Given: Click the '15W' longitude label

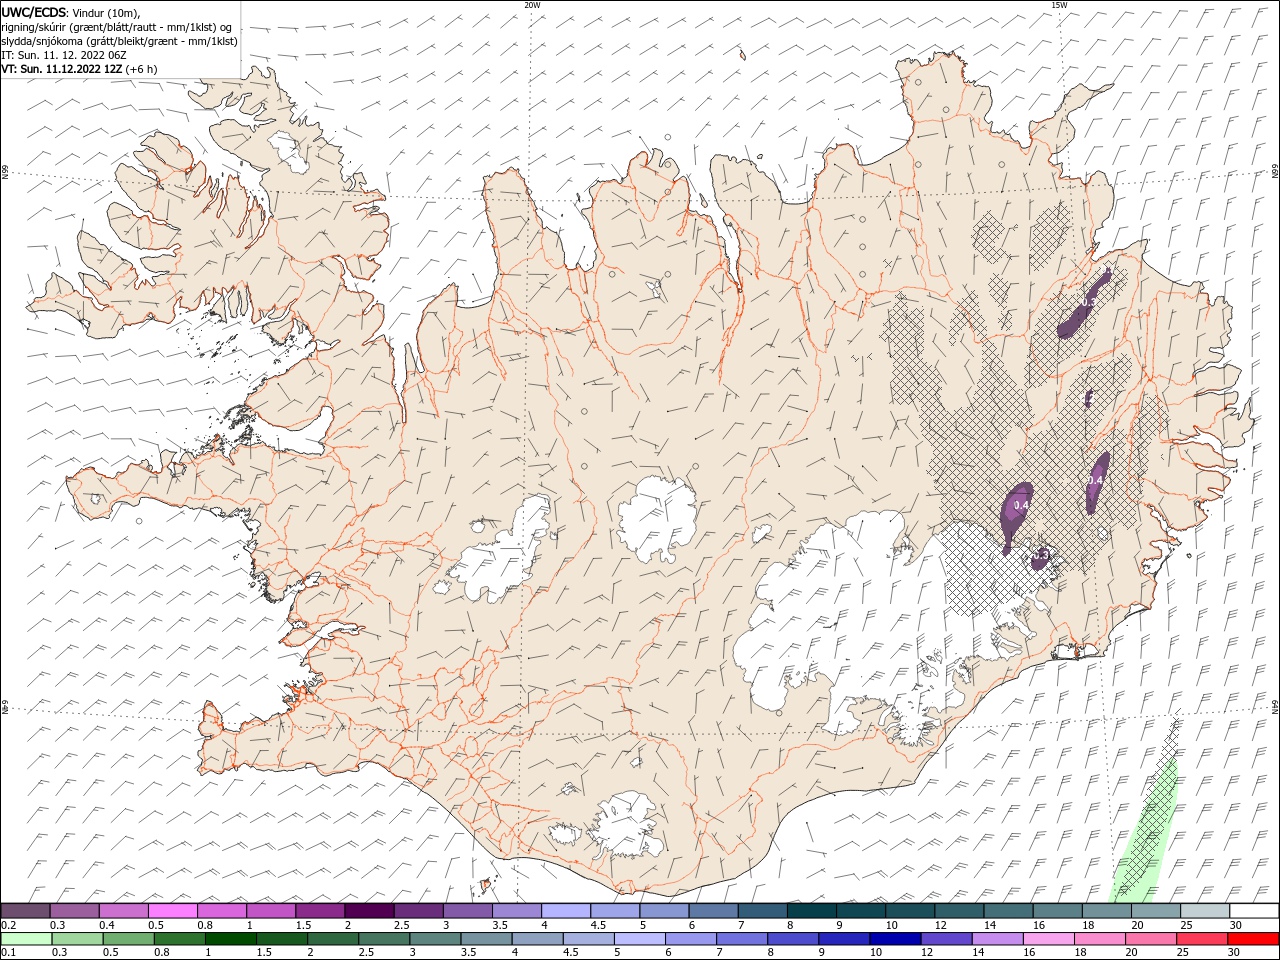Looking at the screenshot, I should click(1059, 5).
